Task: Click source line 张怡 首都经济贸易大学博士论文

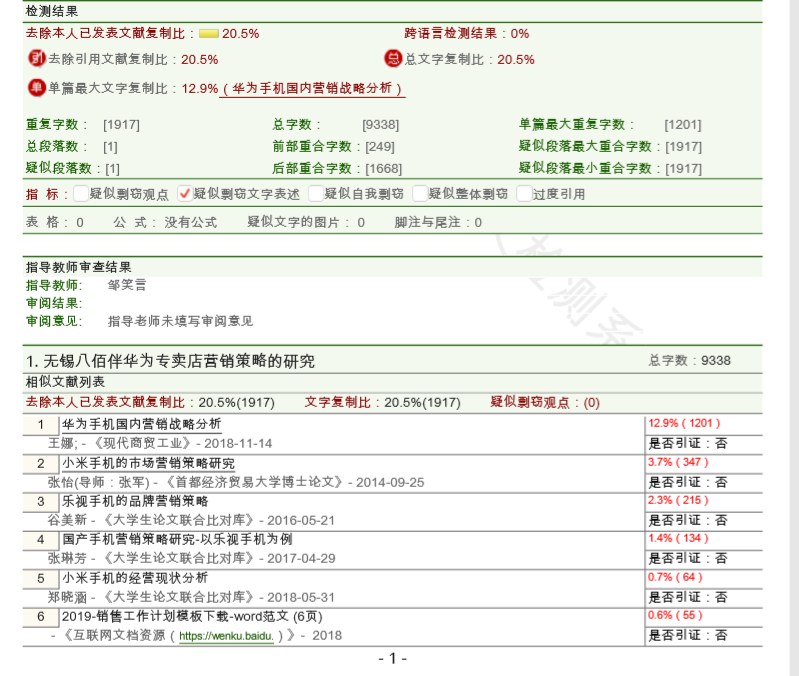Action: (x=236, y=482)
